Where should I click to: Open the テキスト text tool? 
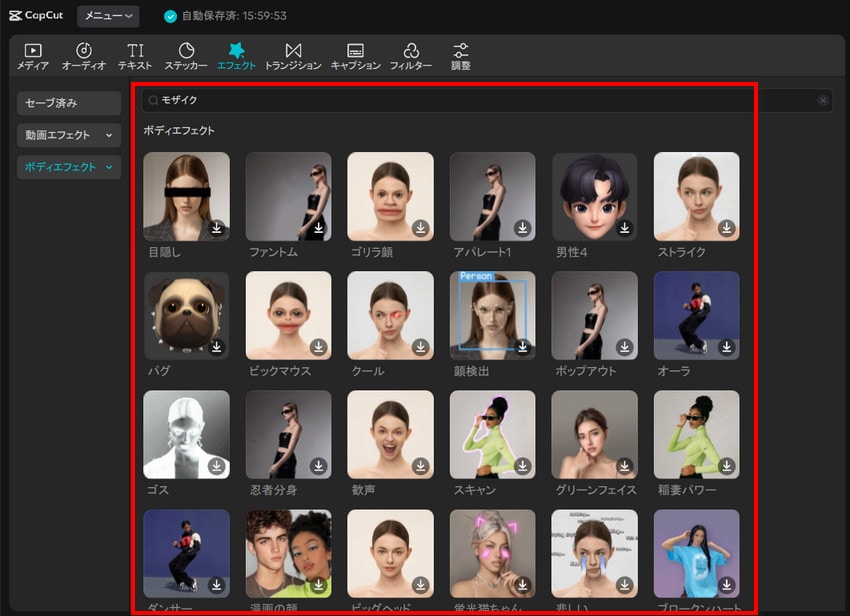(x=135, y=56)
